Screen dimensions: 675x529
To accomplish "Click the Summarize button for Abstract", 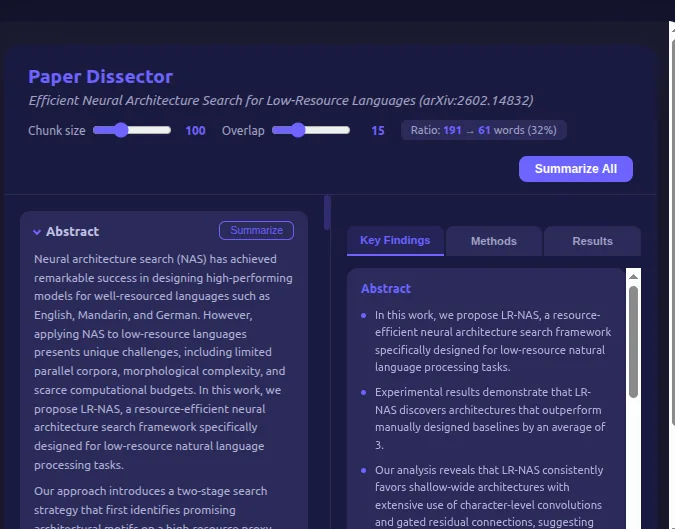I will (256, 230).
